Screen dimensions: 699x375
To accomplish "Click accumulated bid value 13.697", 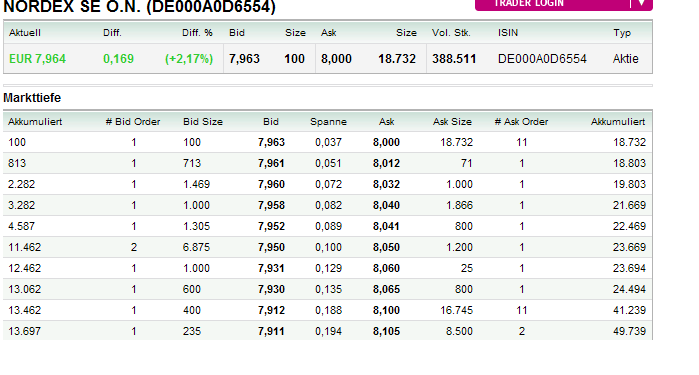I will tap(25, 331).
